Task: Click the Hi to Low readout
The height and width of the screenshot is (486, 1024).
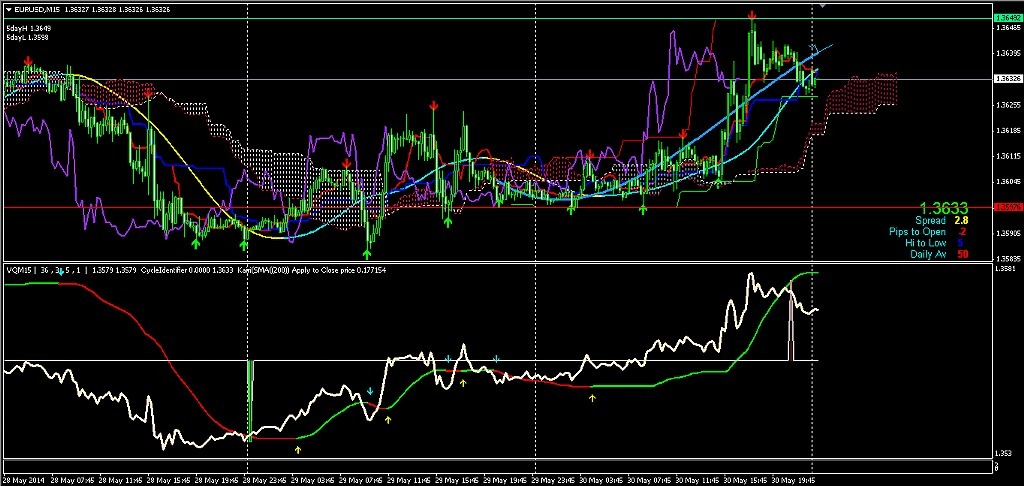Action: click(933, 242)
